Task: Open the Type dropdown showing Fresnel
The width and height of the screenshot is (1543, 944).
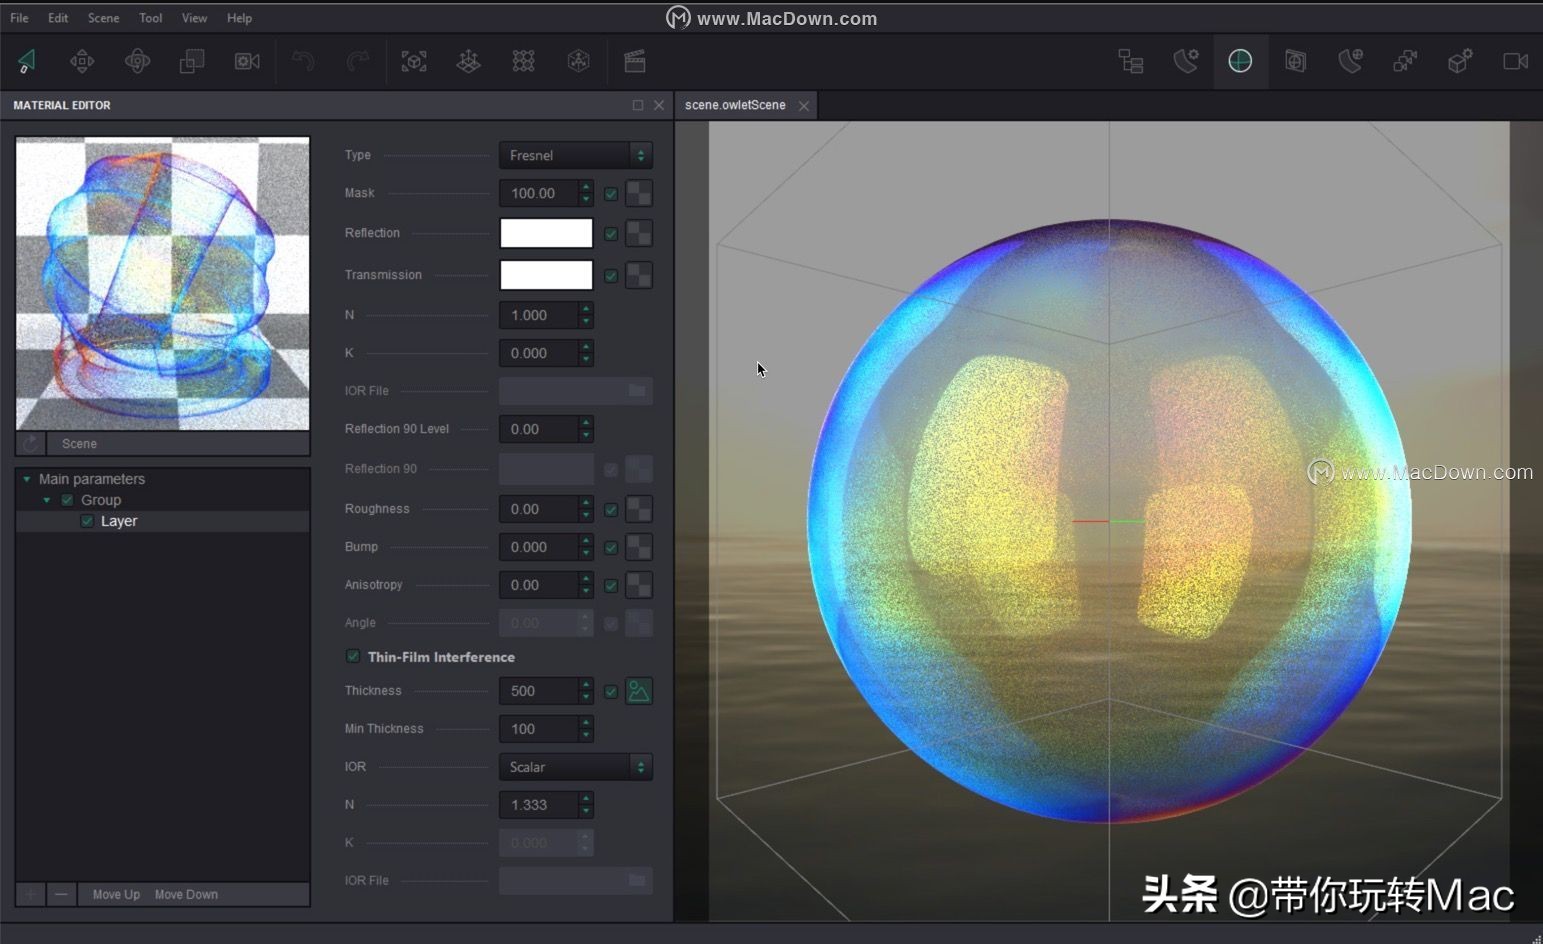Action: 575,155
